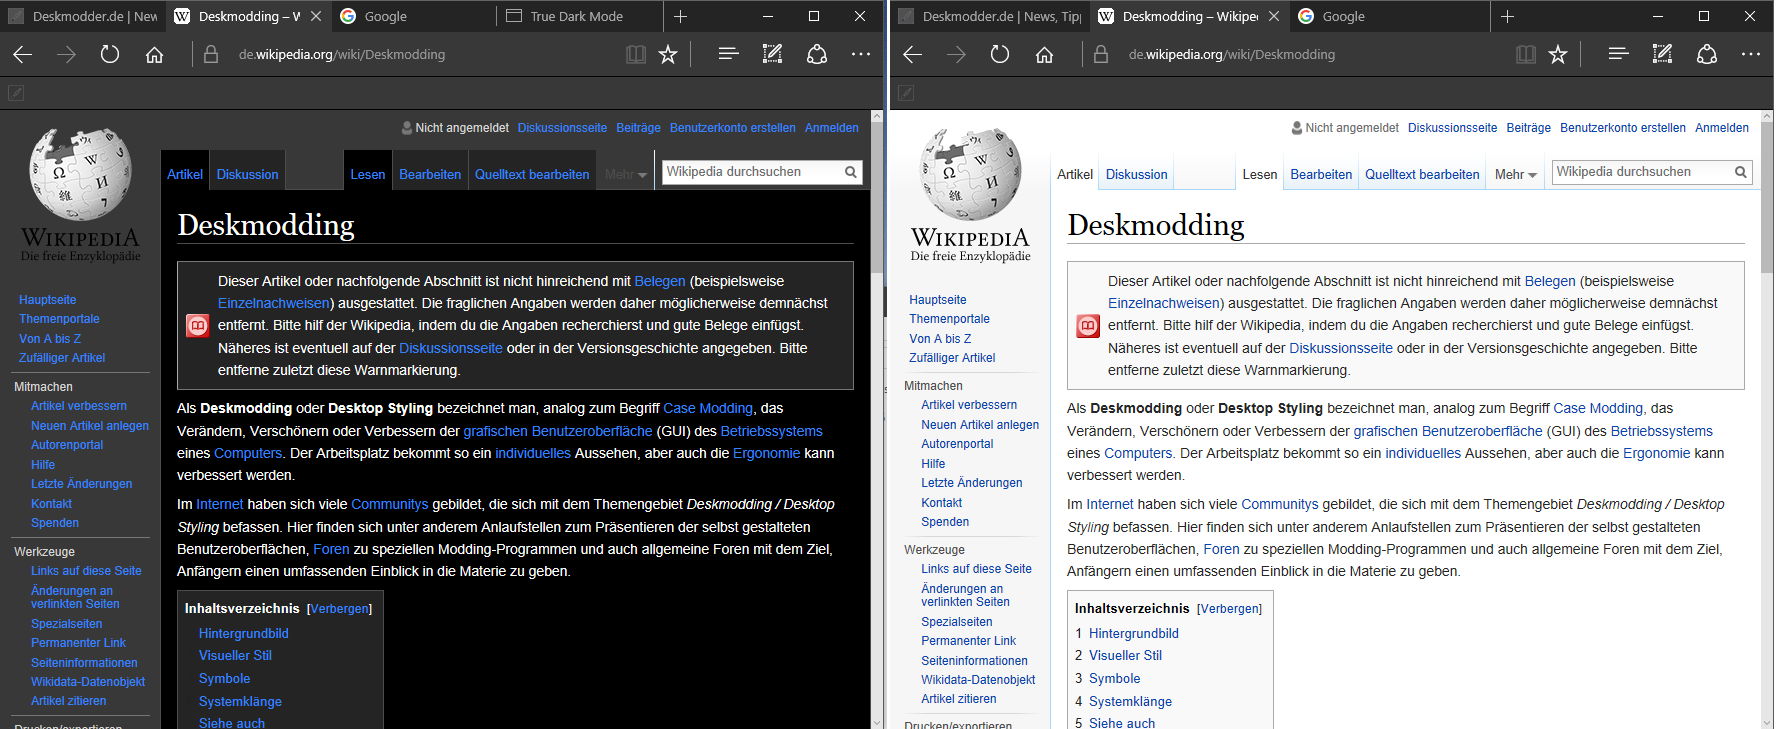Click search magnifier icon in right Wikipedia
The width and height of the screenshot is (1783, 729).
[x=1741, y=172]
